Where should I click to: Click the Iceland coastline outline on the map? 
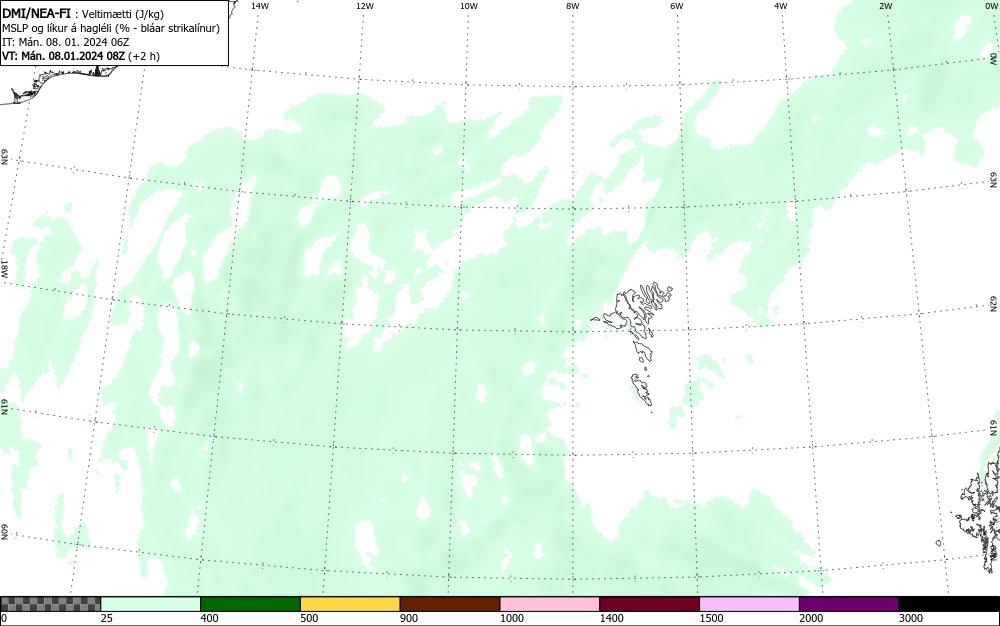tap(57, 83)
